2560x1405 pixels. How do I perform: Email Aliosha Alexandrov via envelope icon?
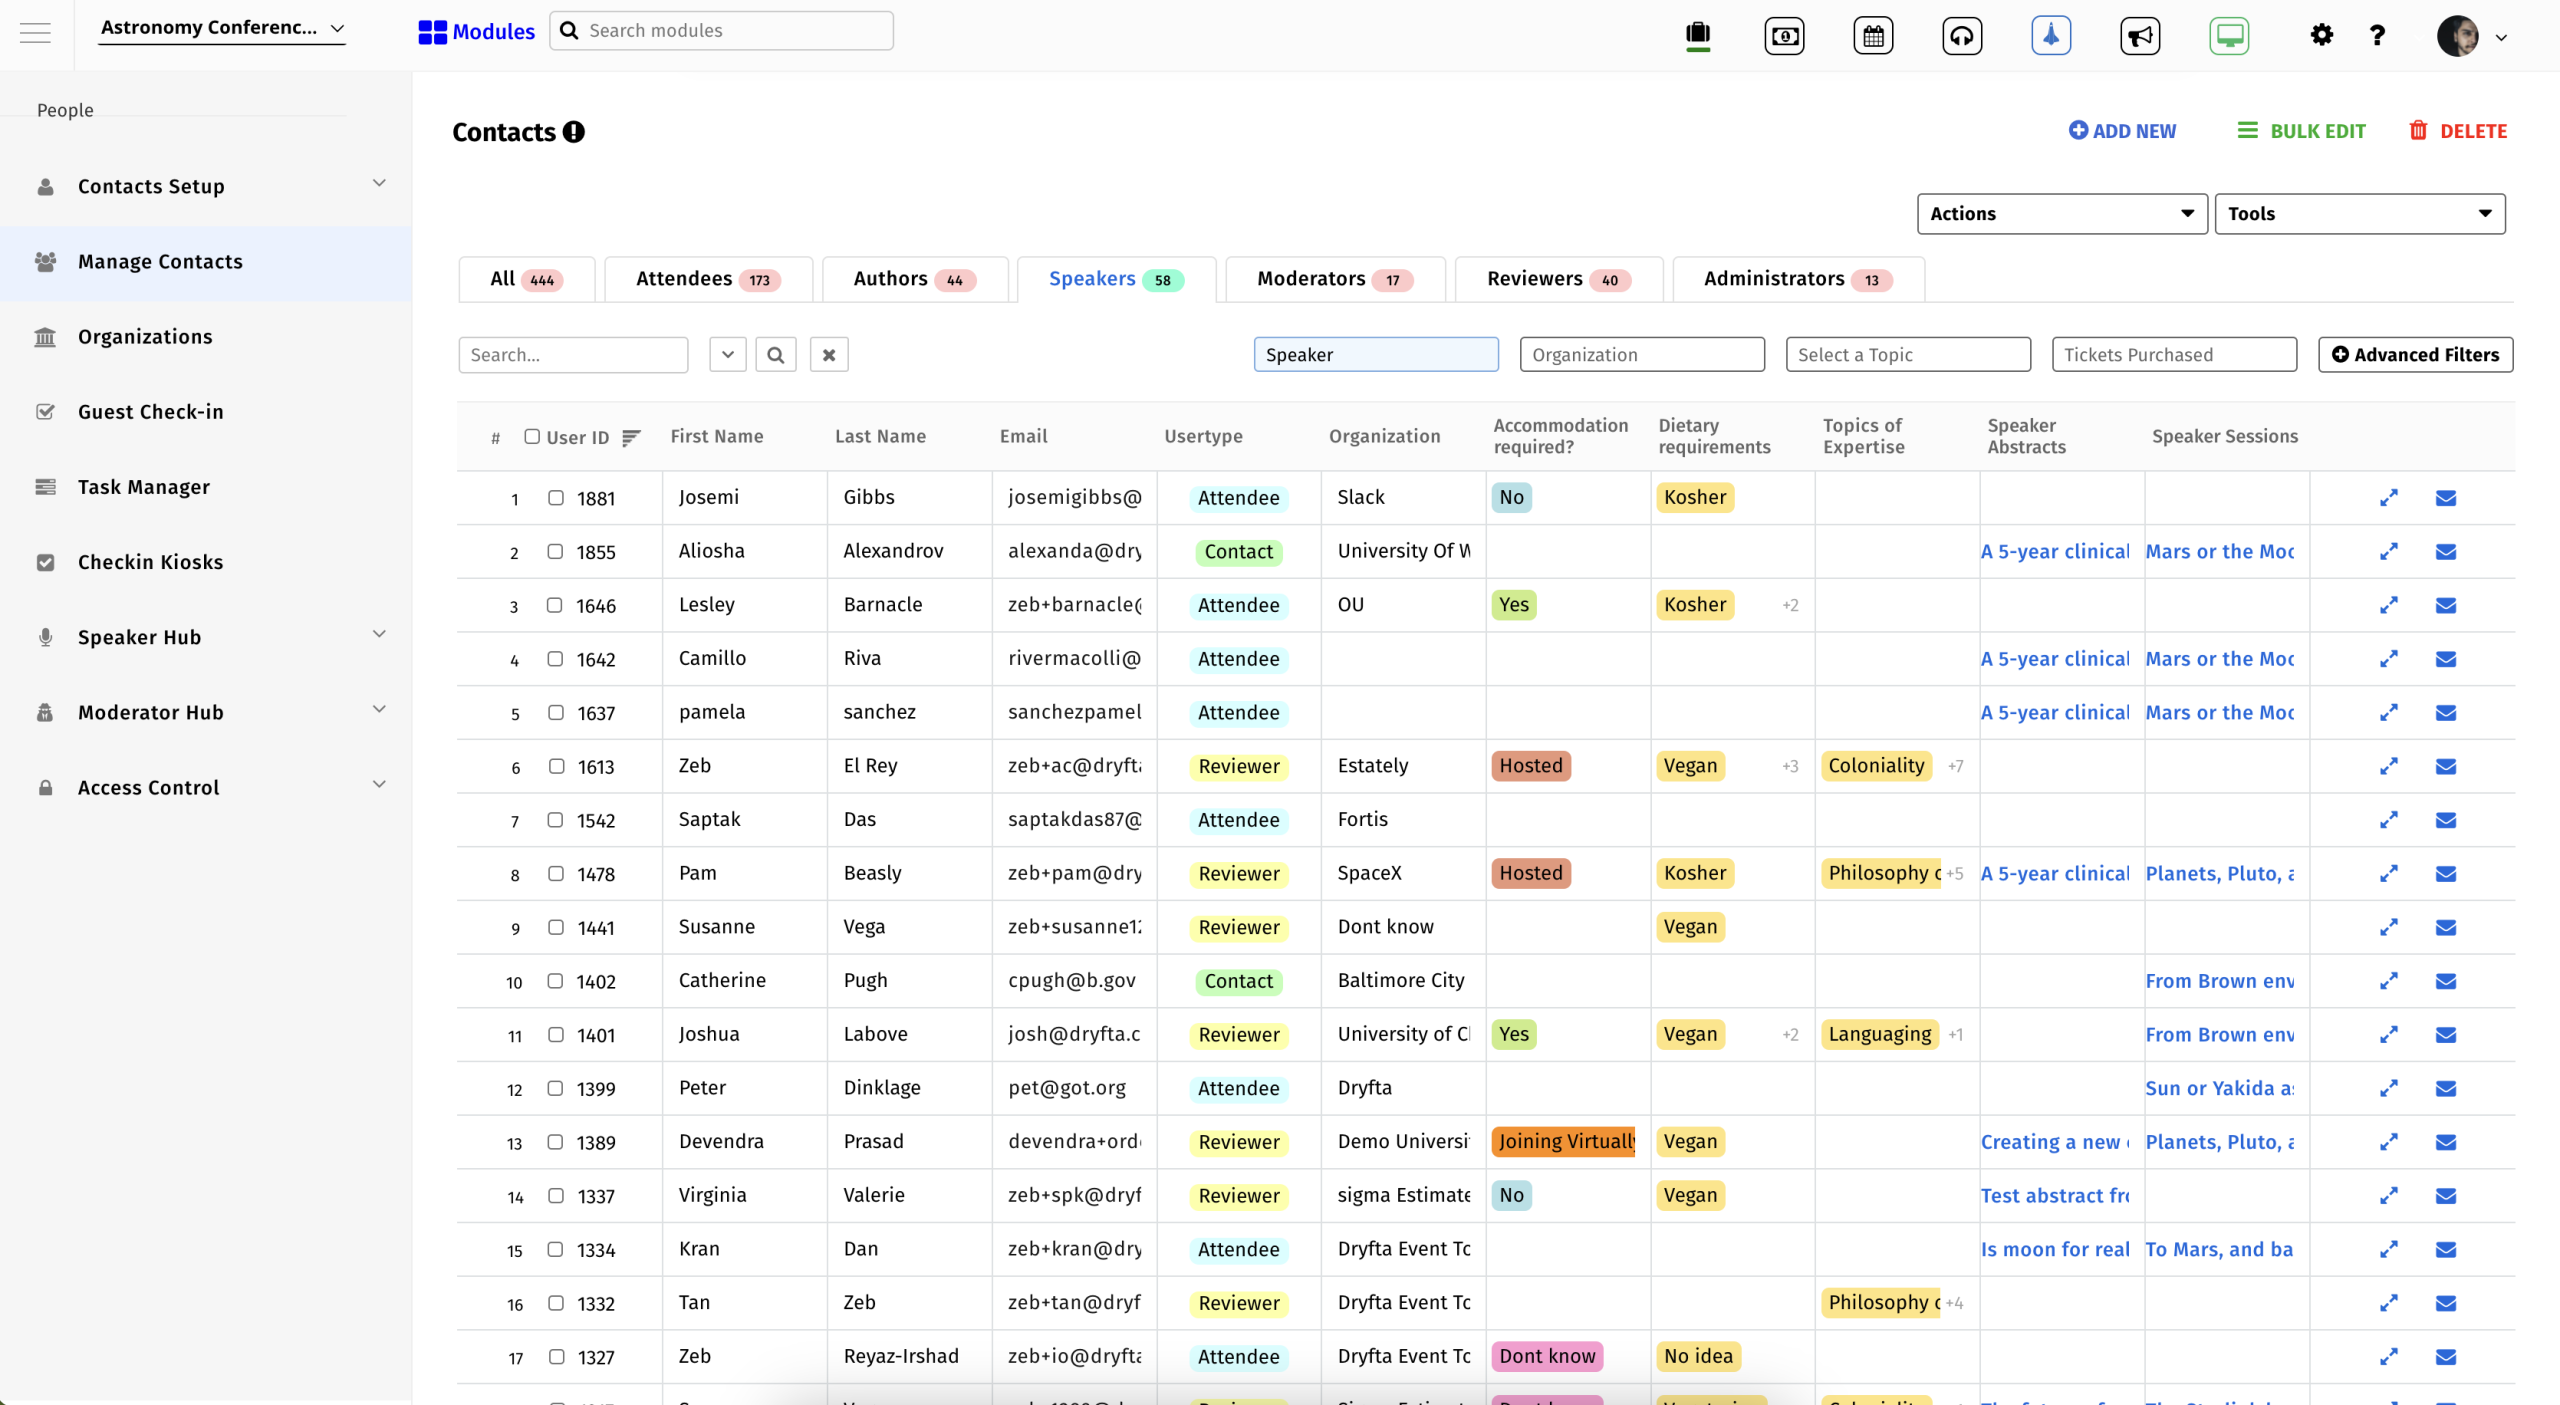pos(2445,552)
